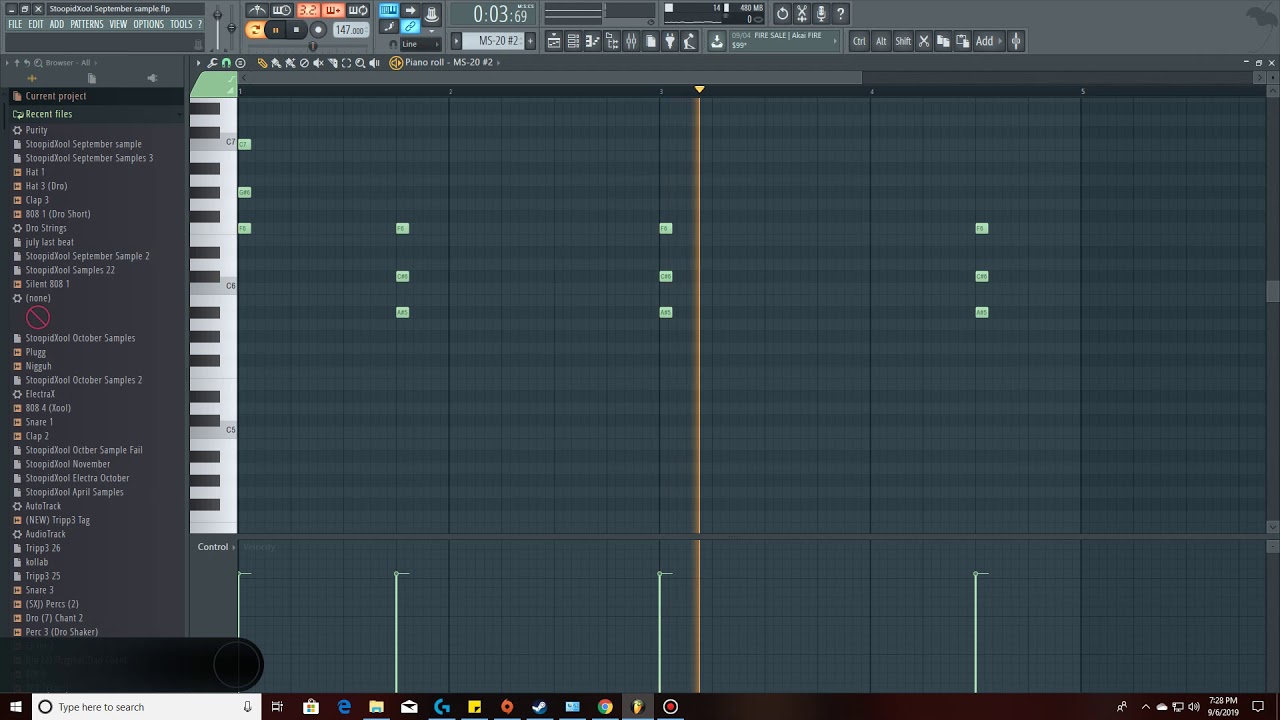Image resolution: width=1280 pixels, height=720 pixels.
Task: Click the download content library icon
Action: click(717, 41)
